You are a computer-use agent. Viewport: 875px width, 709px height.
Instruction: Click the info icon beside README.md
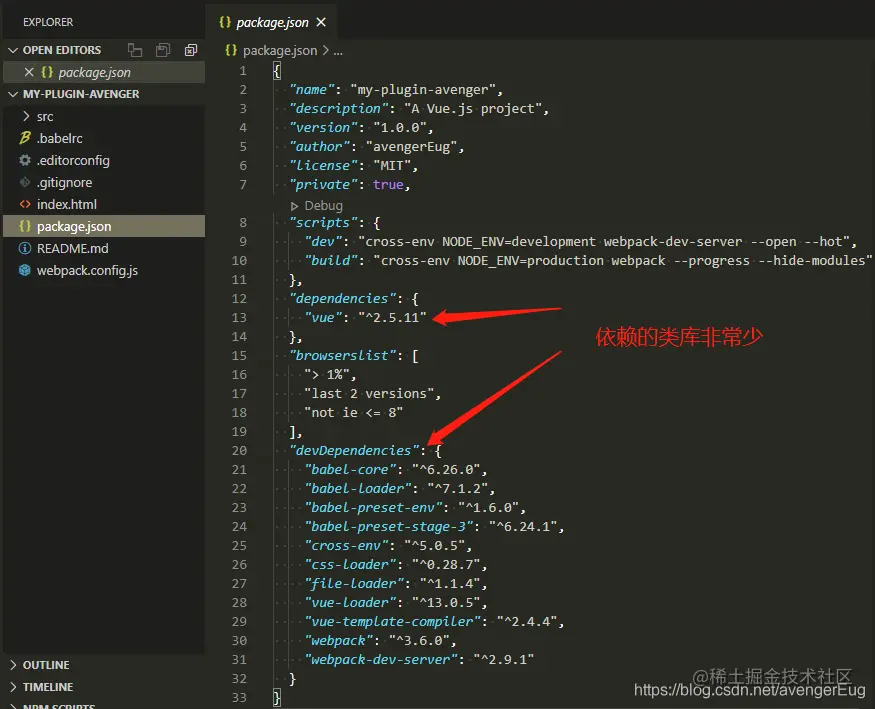click(25, 248)
